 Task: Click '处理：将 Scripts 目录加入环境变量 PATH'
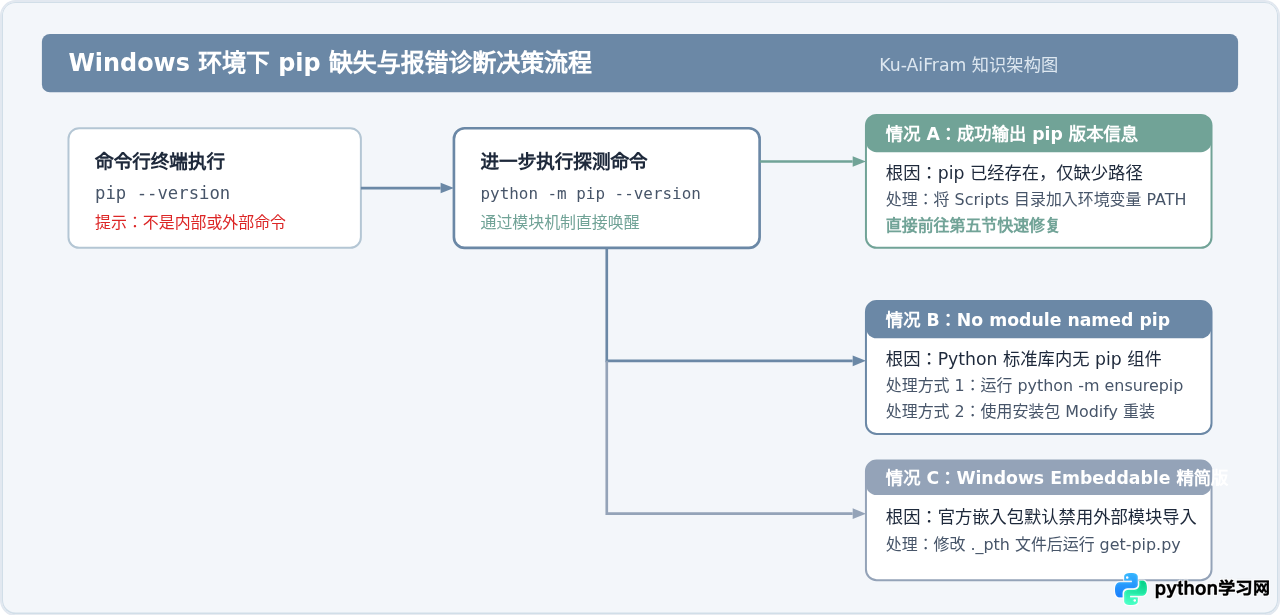[x=1036, y=199]
